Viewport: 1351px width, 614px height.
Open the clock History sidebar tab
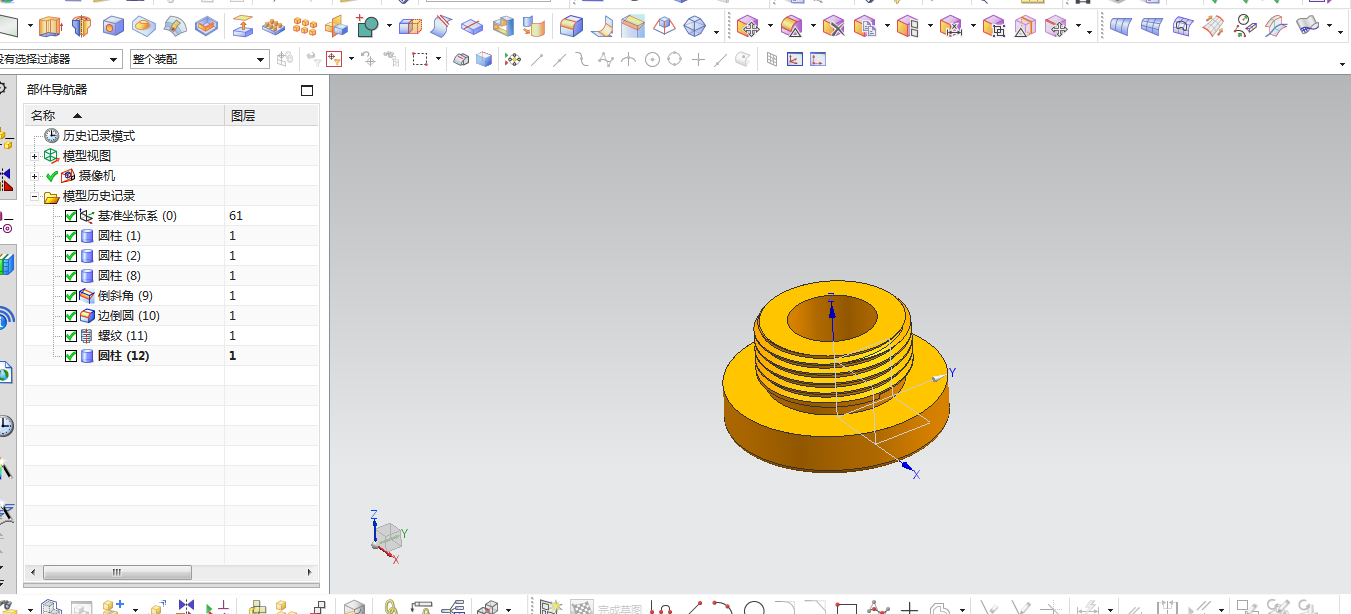pyautogui.click(x=5, y=425)
